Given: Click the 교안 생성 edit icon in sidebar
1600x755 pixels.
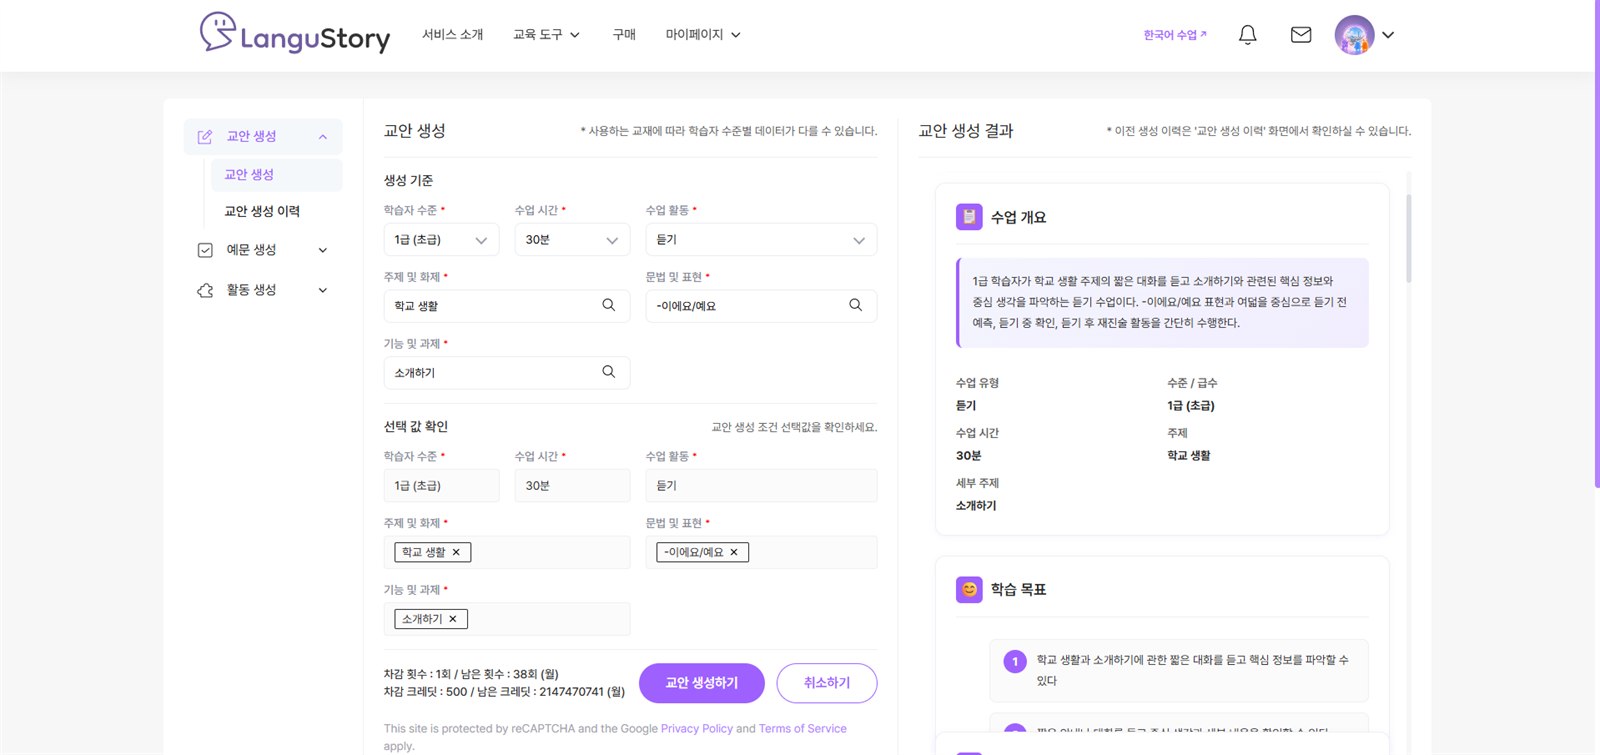Looking at the screenshot, I should pos(205,137).
